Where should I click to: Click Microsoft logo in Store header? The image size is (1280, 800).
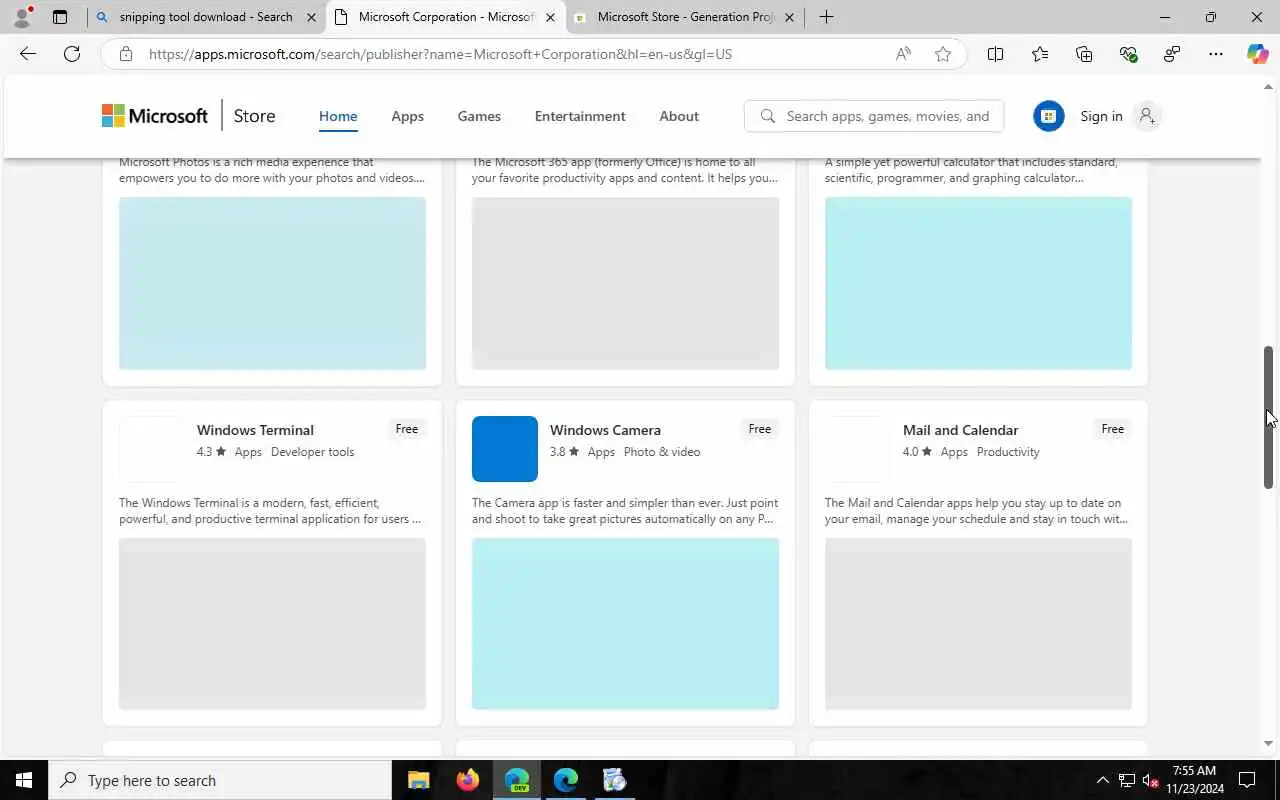(x=155, y=116)
